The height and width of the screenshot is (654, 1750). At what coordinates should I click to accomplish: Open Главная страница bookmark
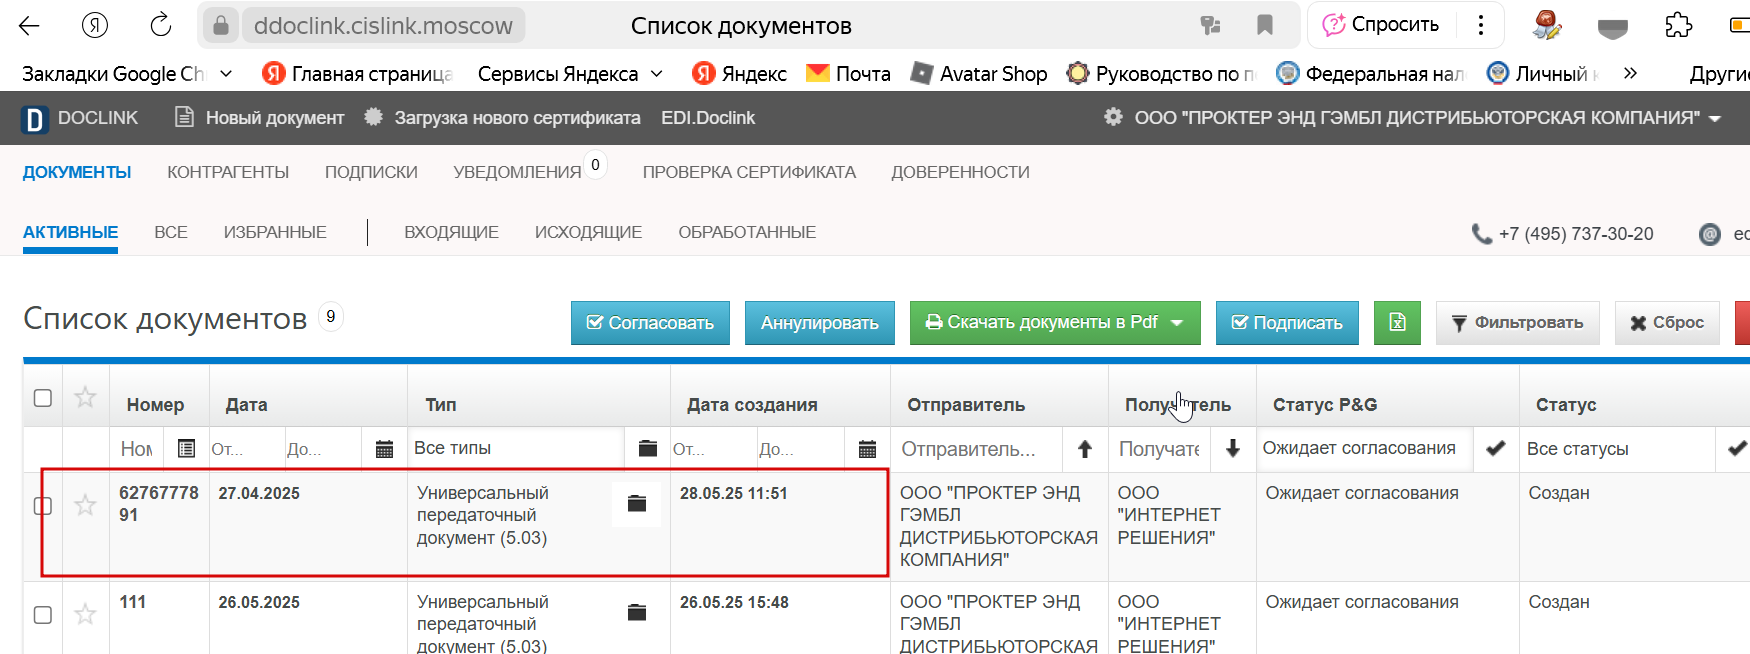357,74
